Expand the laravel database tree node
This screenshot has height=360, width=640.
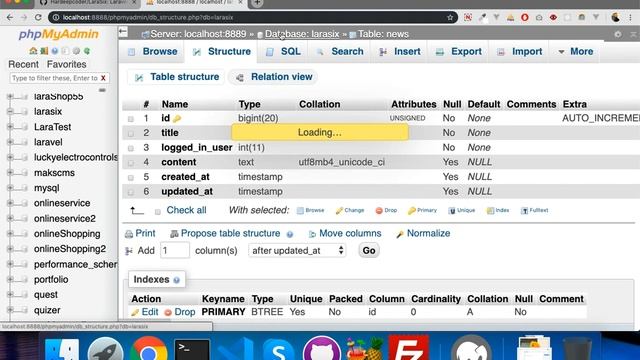click(10, 142)
